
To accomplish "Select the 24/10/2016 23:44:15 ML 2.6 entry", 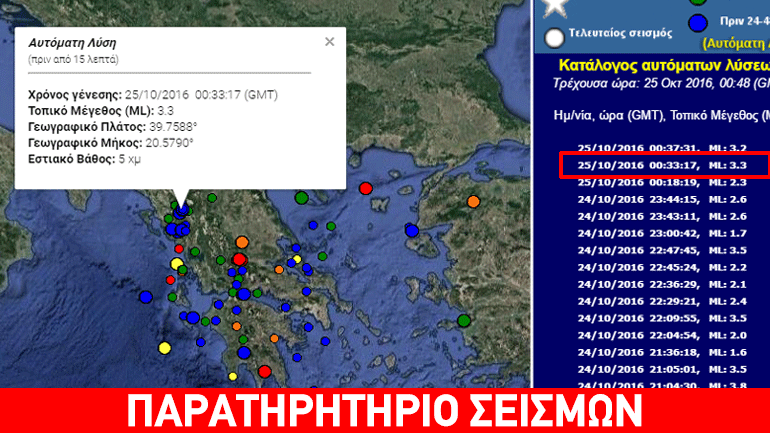I will (x=662, y=199).
